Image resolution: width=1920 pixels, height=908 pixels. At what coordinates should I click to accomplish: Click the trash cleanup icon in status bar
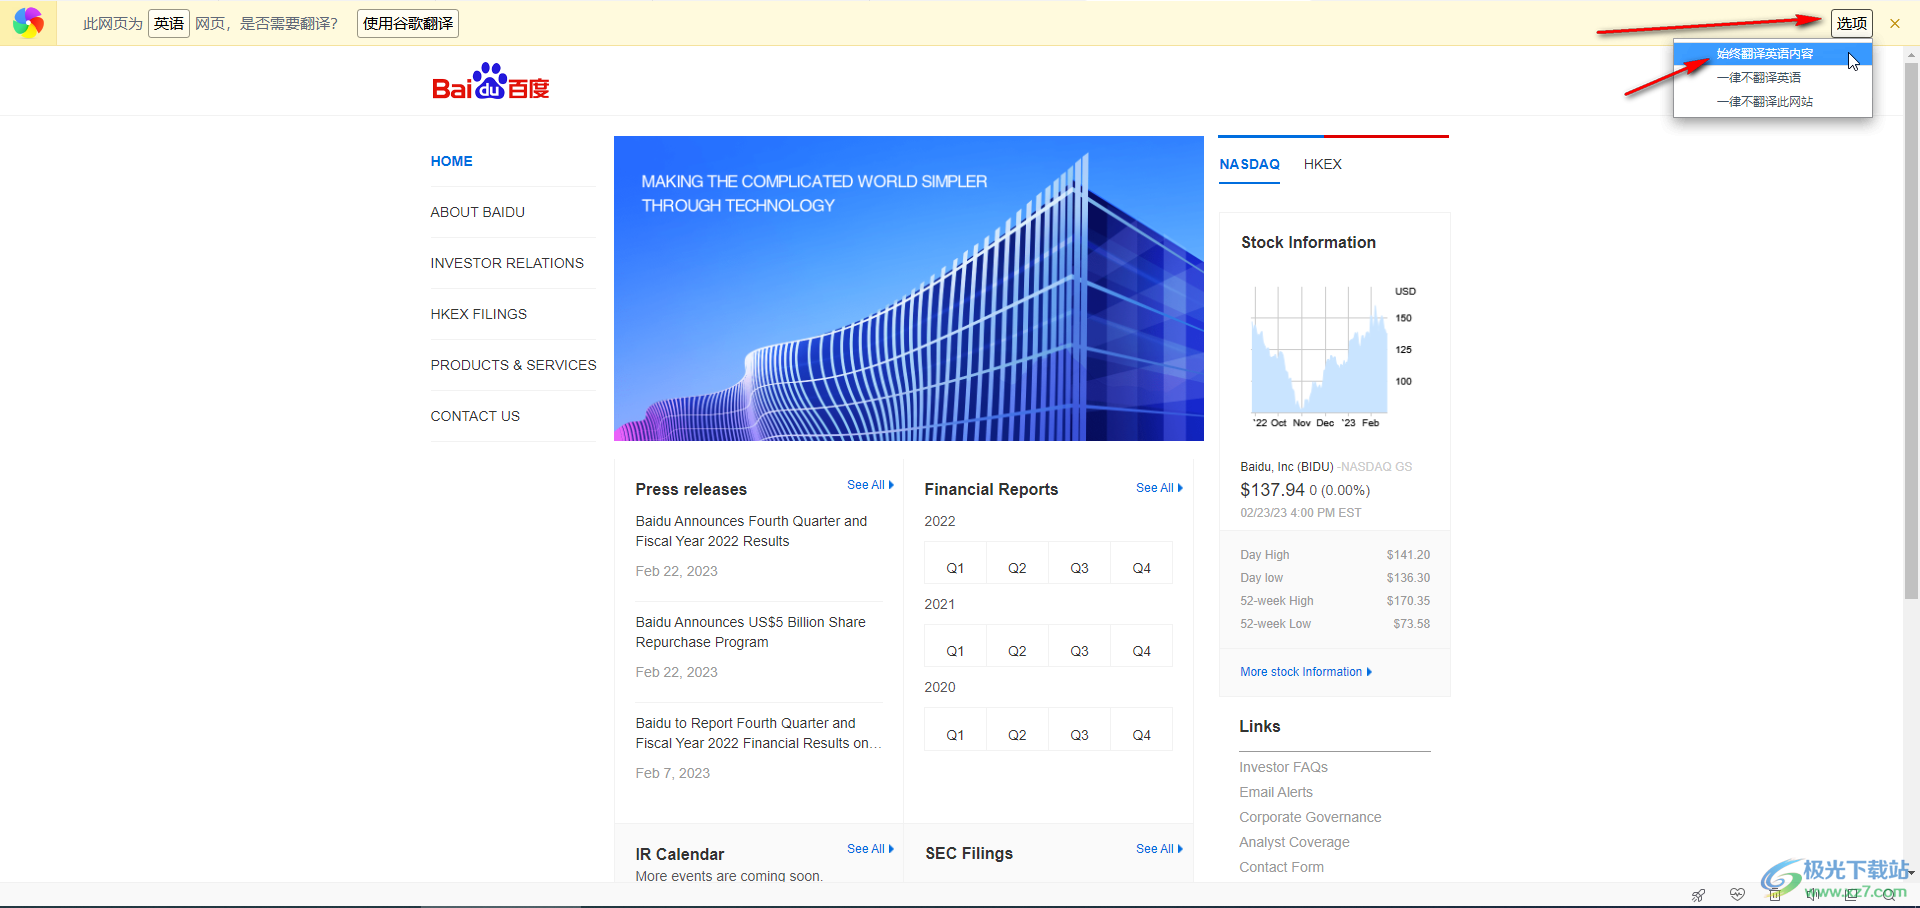pyautogui.click(x=1775, y=895)
